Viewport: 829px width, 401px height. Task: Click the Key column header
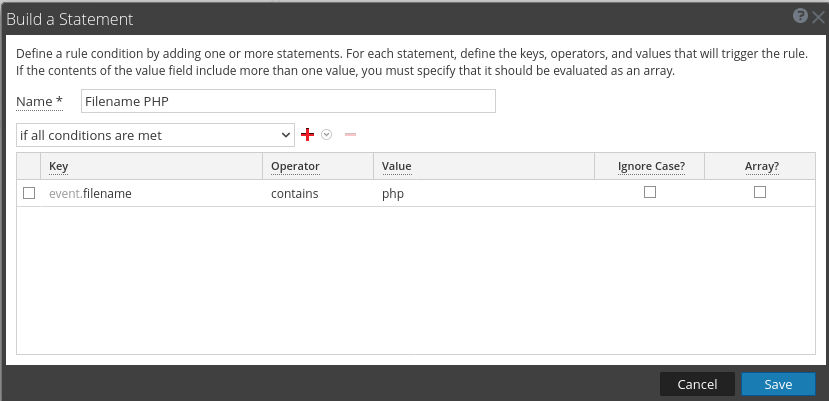click(58, 166)
